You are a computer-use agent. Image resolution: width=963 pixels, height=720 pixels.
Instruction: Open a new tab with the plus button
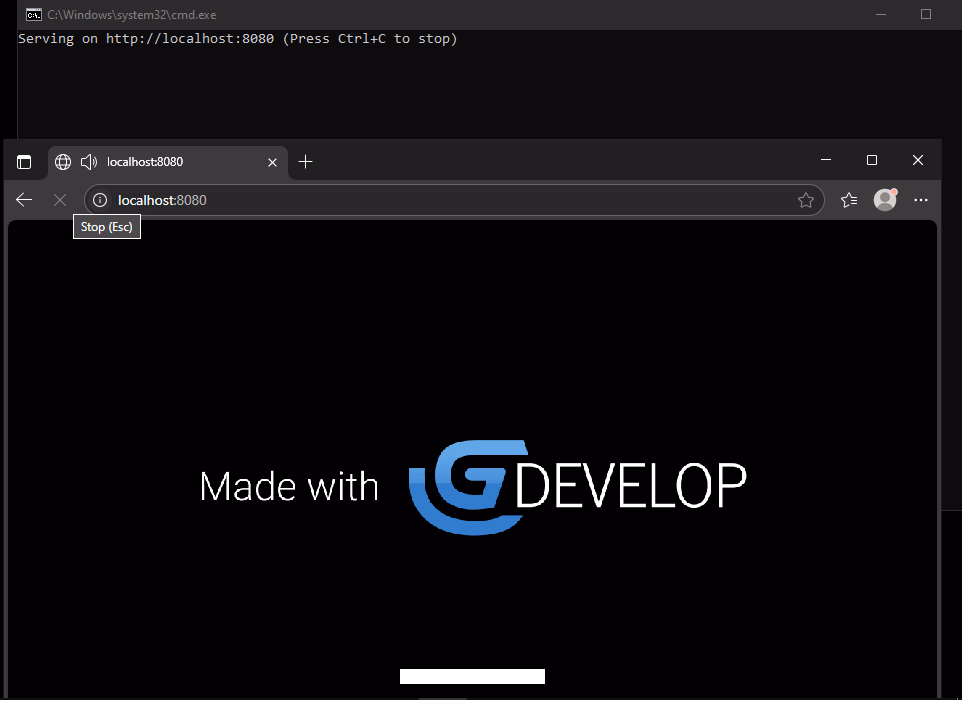pyautogui.click(x=306, y=162)
